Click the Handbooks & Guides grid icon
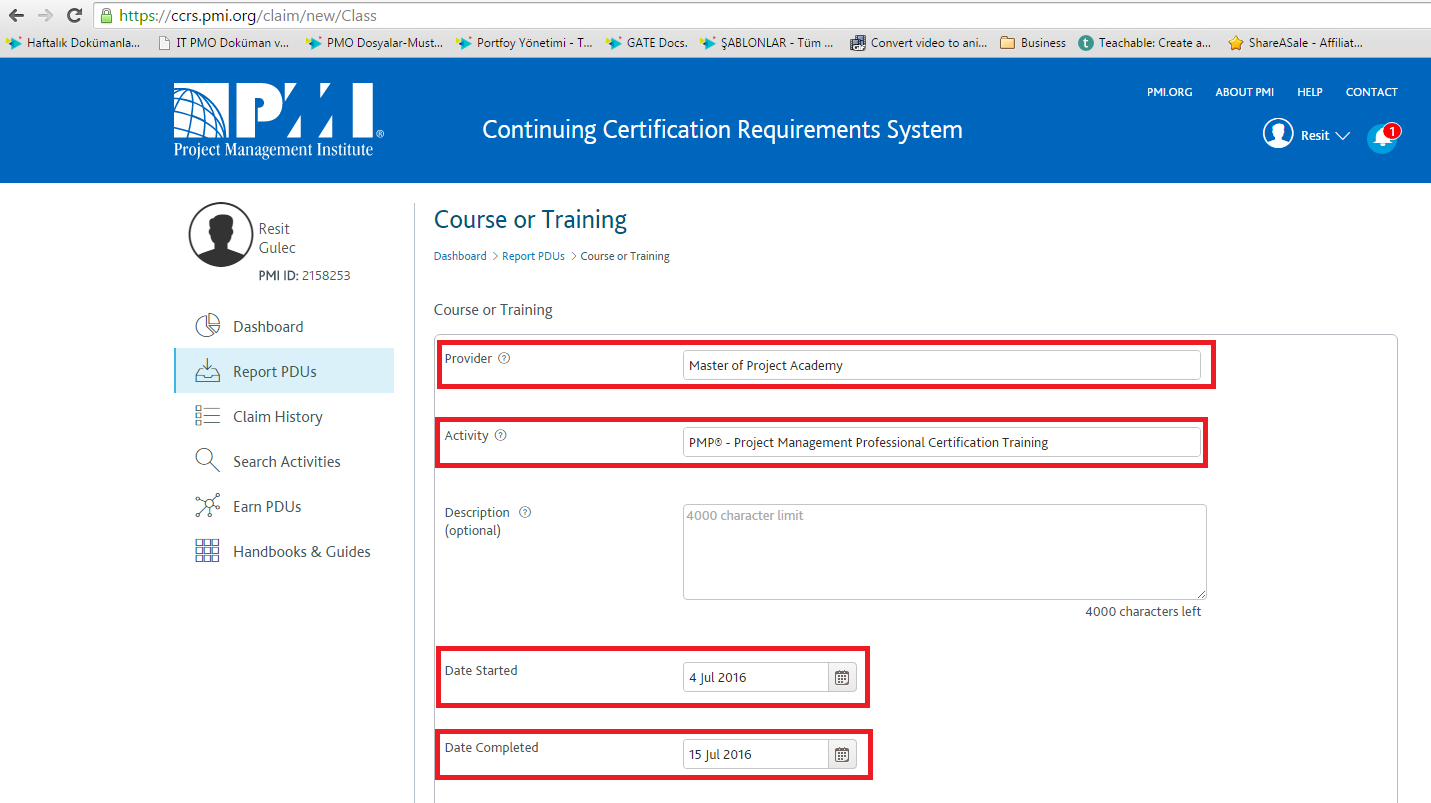This screenshot has height=803, width=1431. (207, 551)
